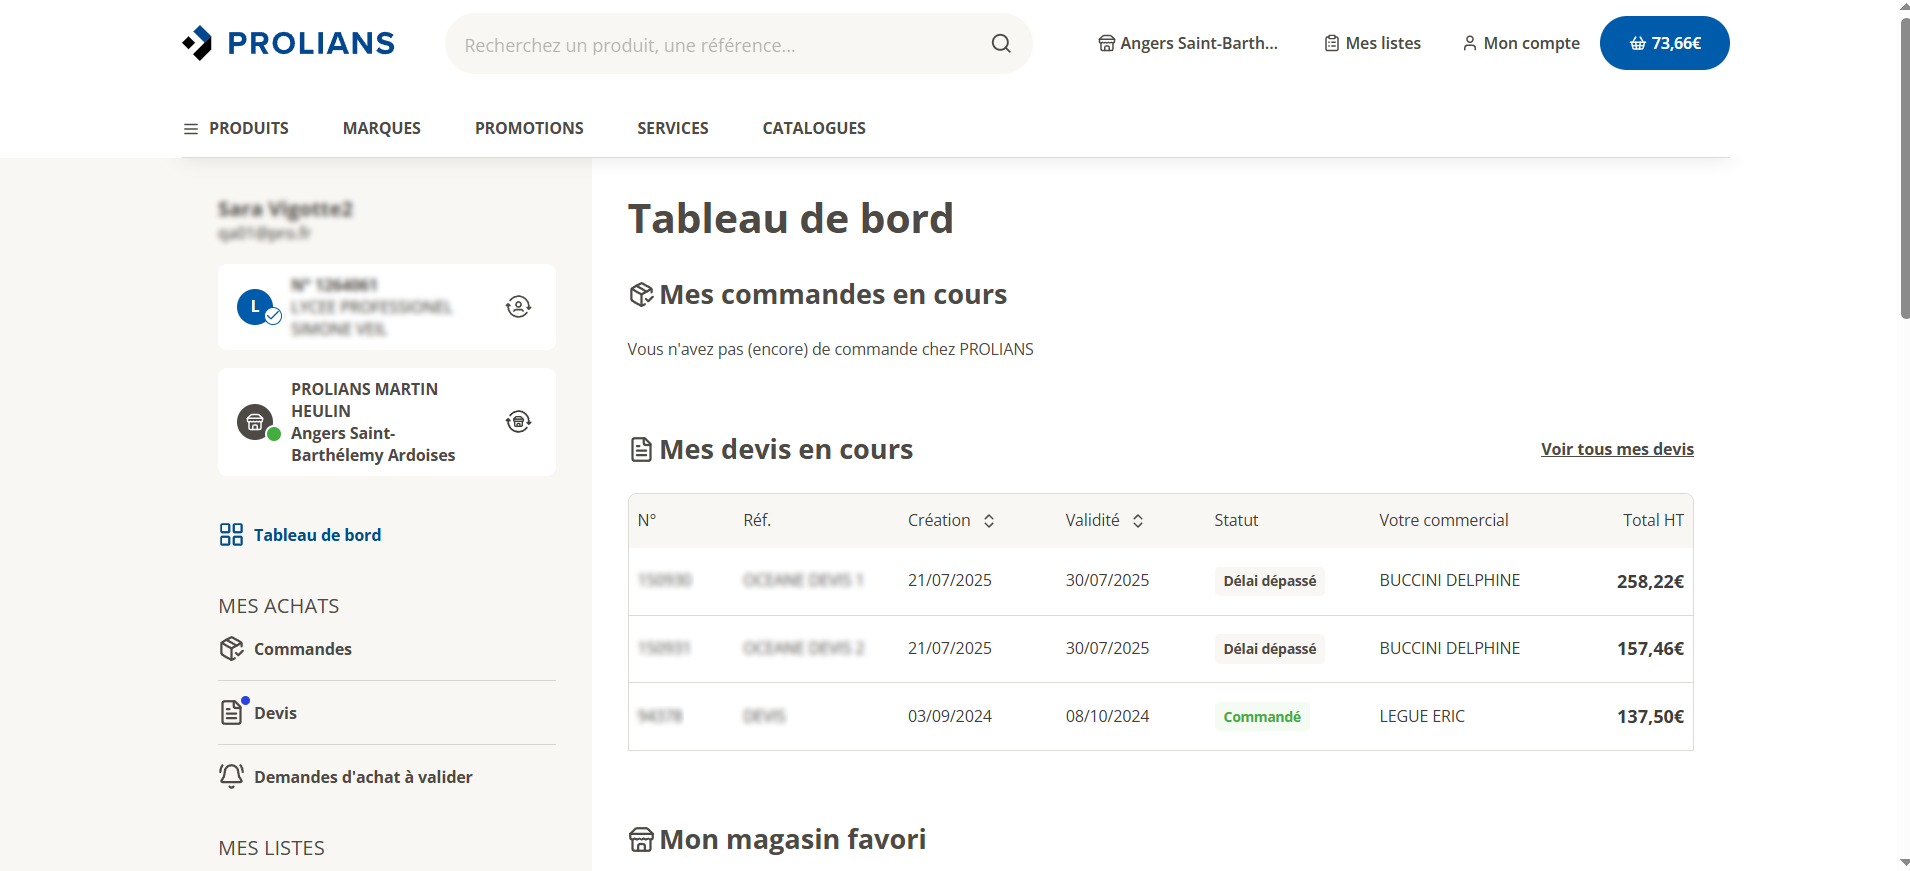The height and width of the screenshot is (871, 1910).
Task: Click the Commandes box icon in sidebar
Action: coord(231,649)
